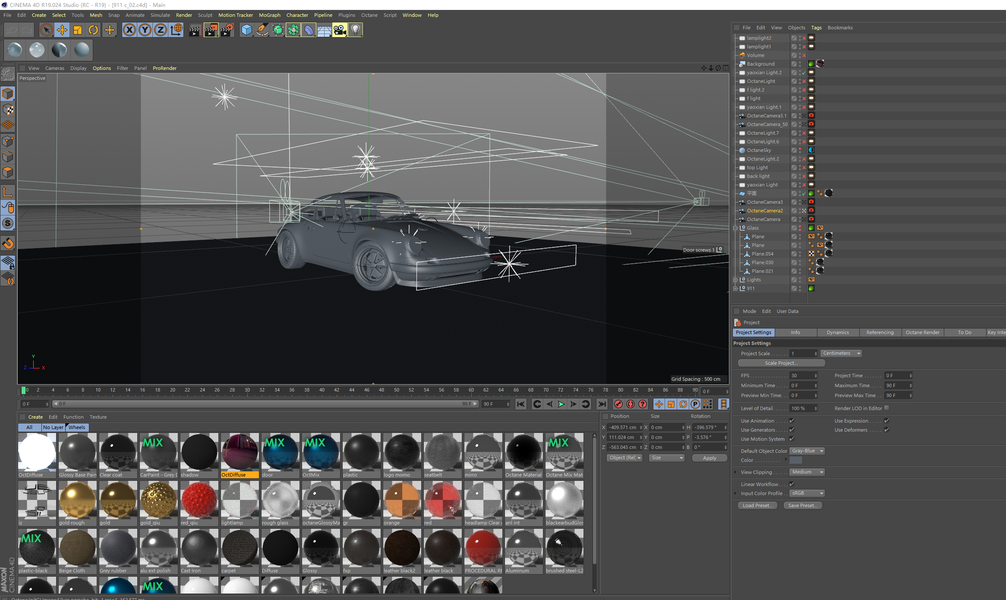Click frame 30 on the timeline ruler

coord(246,390)
